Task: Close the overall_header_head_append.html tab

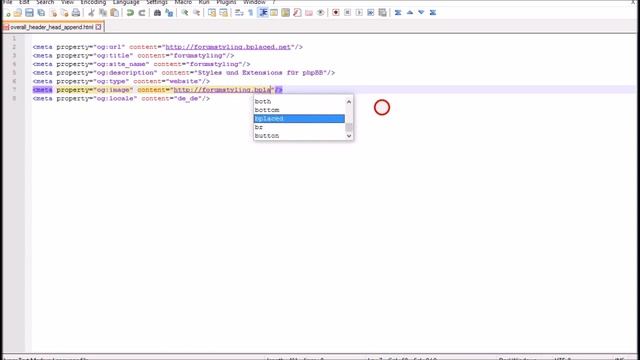Action: [x=98, y=27]
